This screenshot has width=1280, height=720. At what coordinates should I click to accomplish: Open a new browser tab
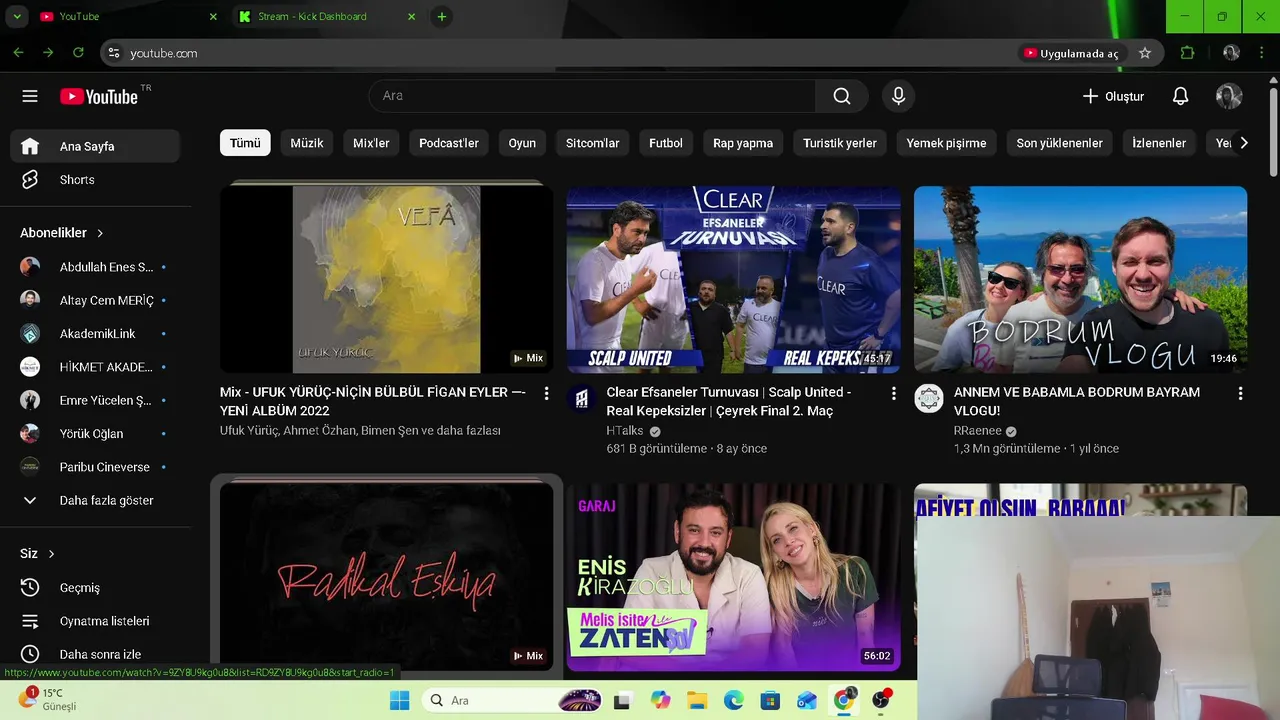[x=442, y=17]
